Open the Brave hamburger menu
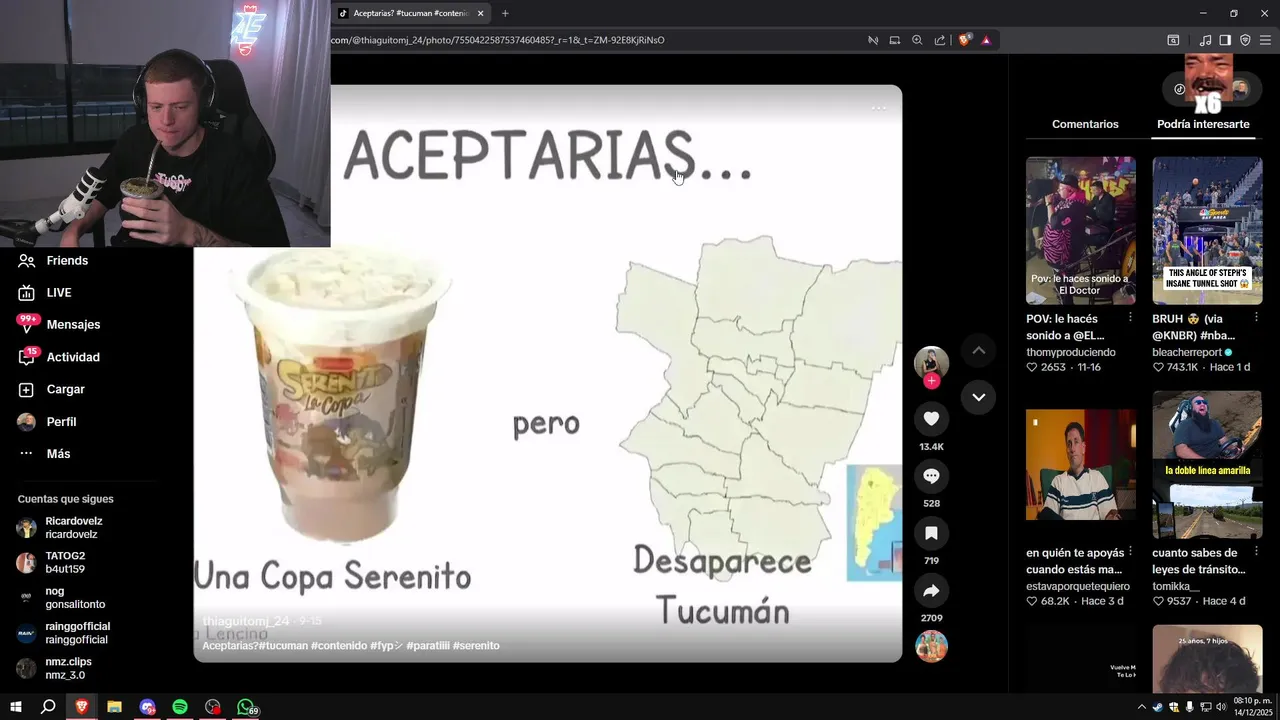 click(1265, 40)
